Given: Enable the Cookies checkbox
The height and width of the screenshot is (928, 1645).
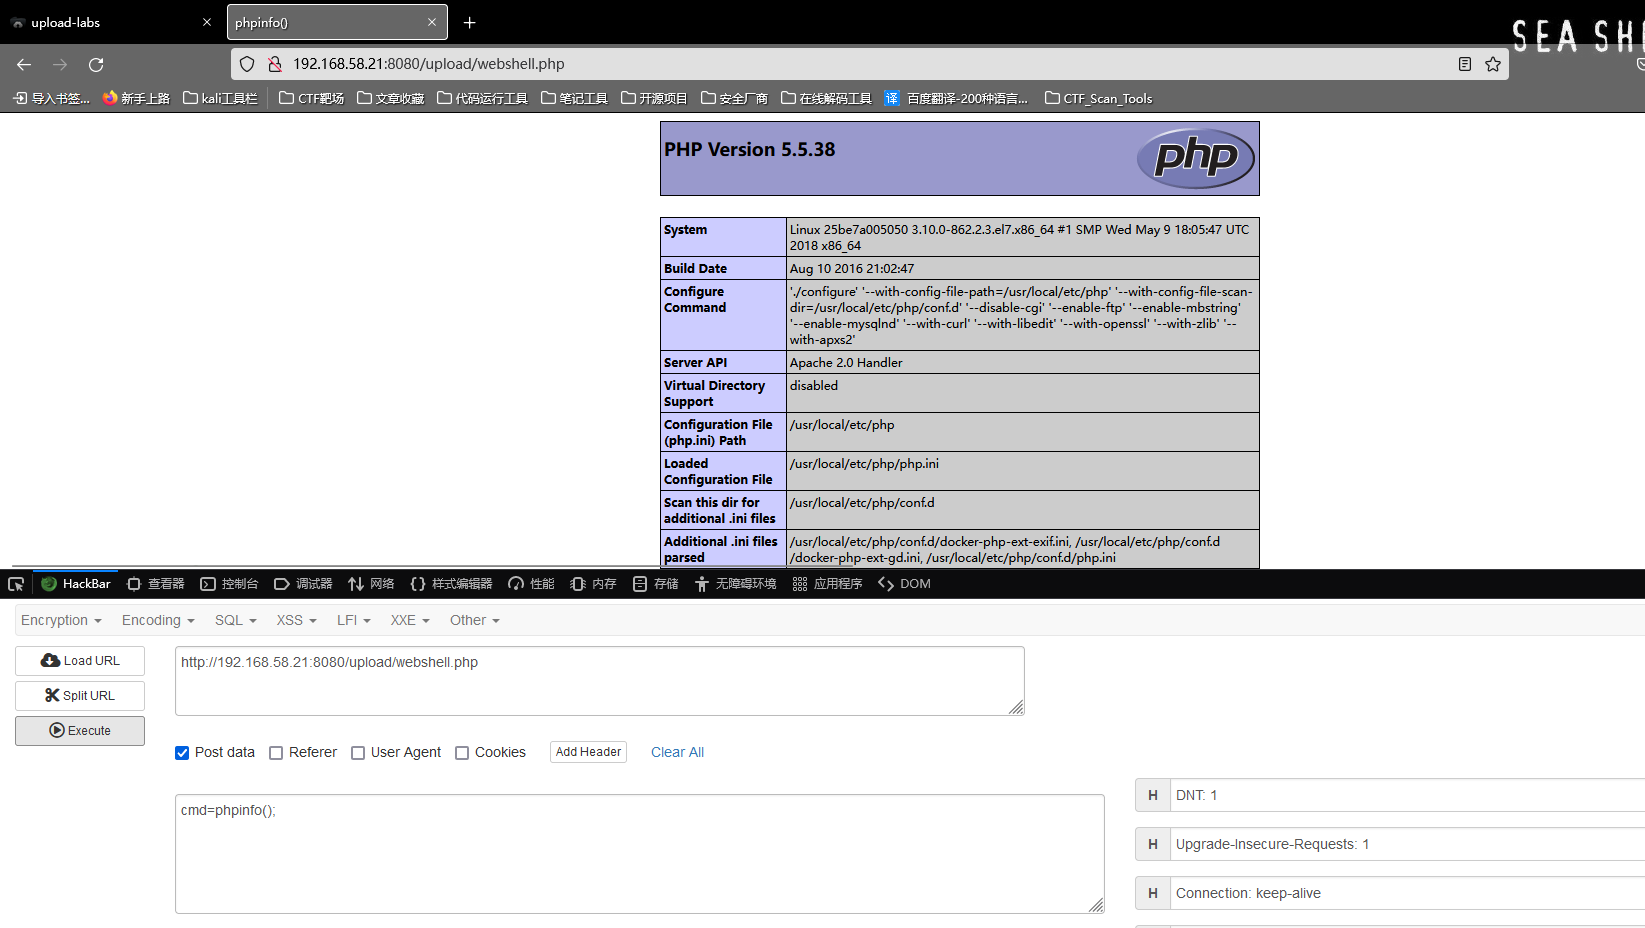Looking at the screenshot, I should pos(462,753).
